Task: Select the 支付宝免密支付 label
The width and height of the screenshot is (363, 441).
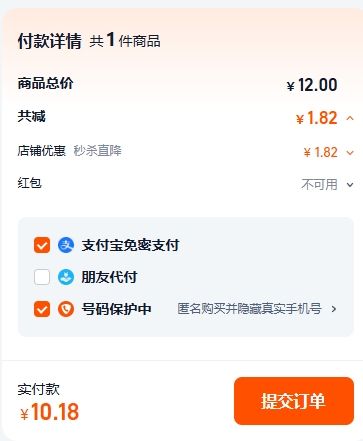Action: [x=130, y=245]
